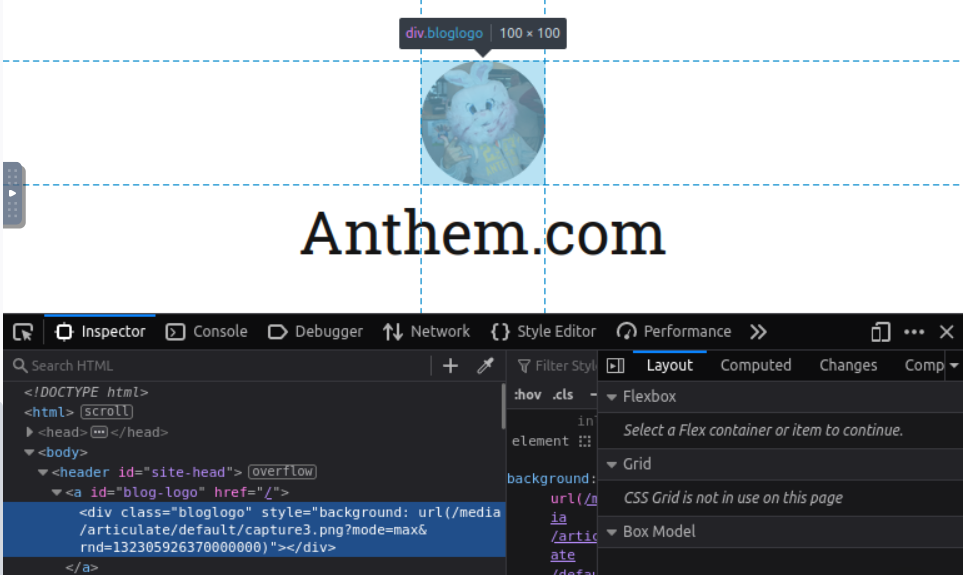Open the background url link in rules
The image size is (963, 575).
point(575,527)
